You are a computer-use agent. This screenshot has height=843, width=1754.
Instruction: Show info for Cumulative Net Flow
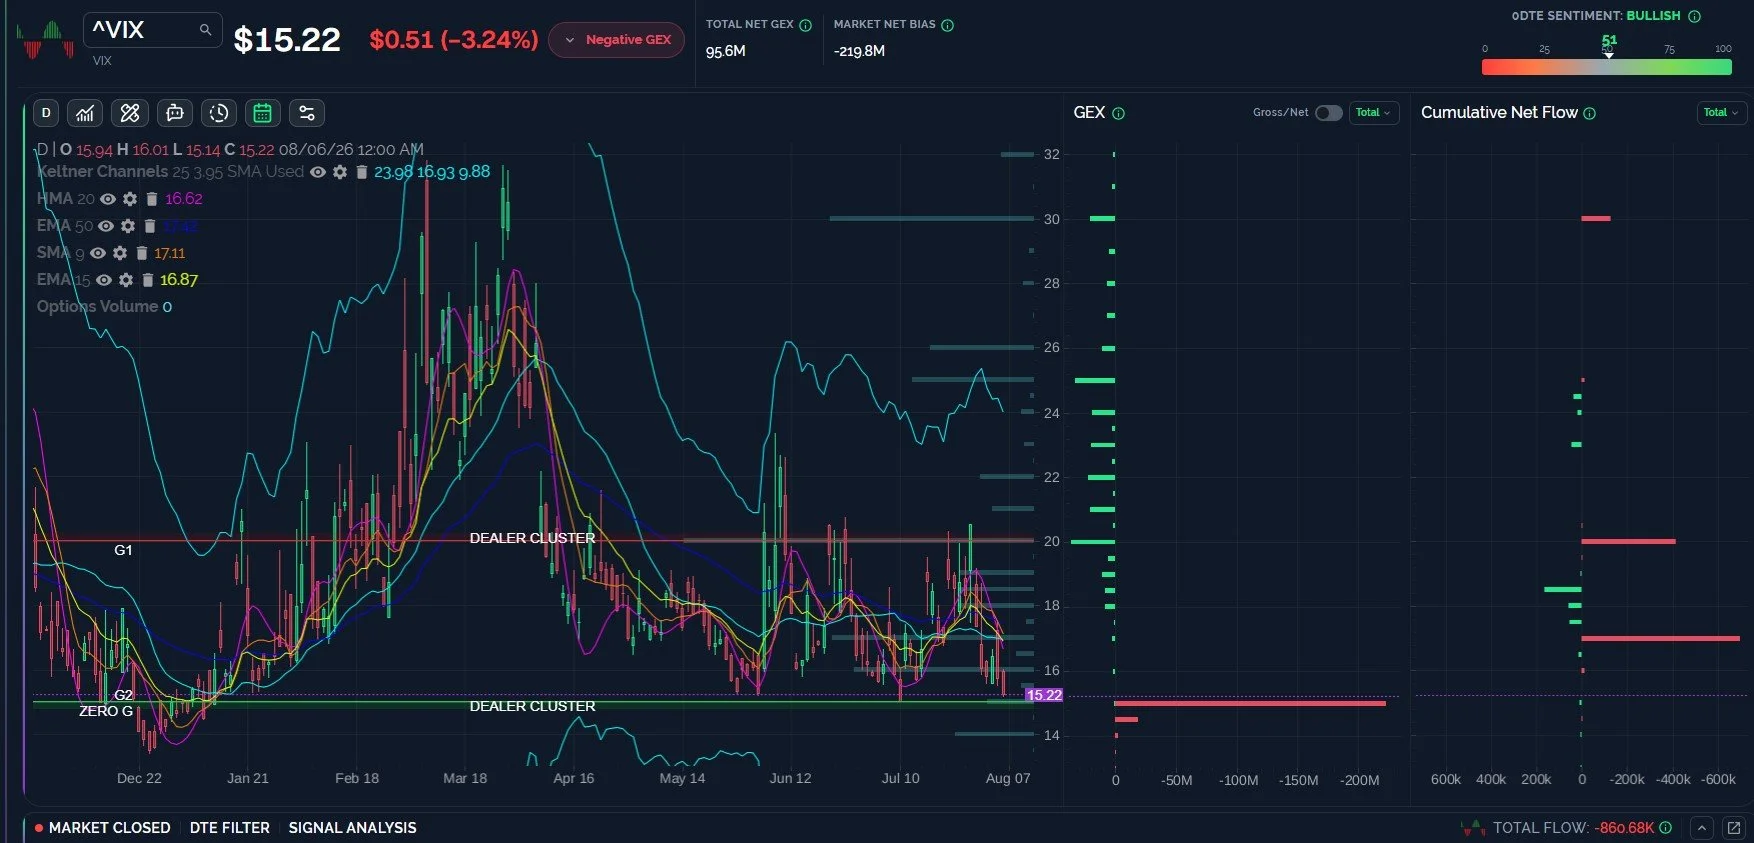click(x=1590, y=114)
